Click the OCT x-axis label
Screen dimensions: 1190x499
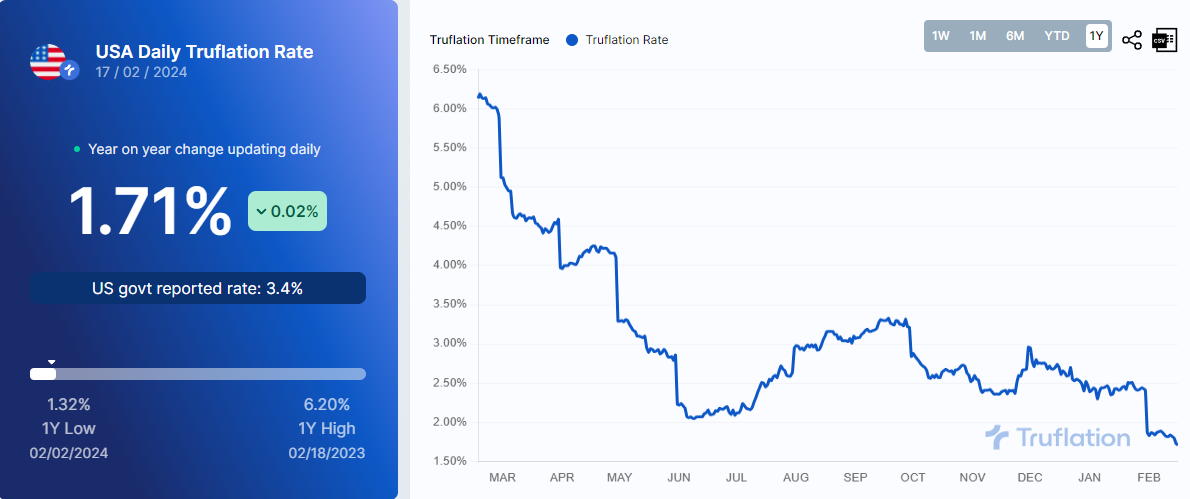913,477
